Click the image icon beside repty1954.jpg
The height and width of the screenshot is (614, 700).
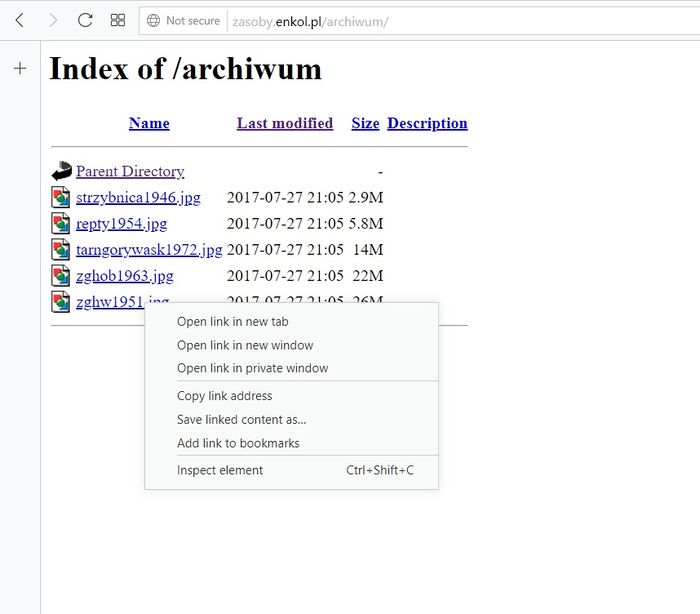62,223
